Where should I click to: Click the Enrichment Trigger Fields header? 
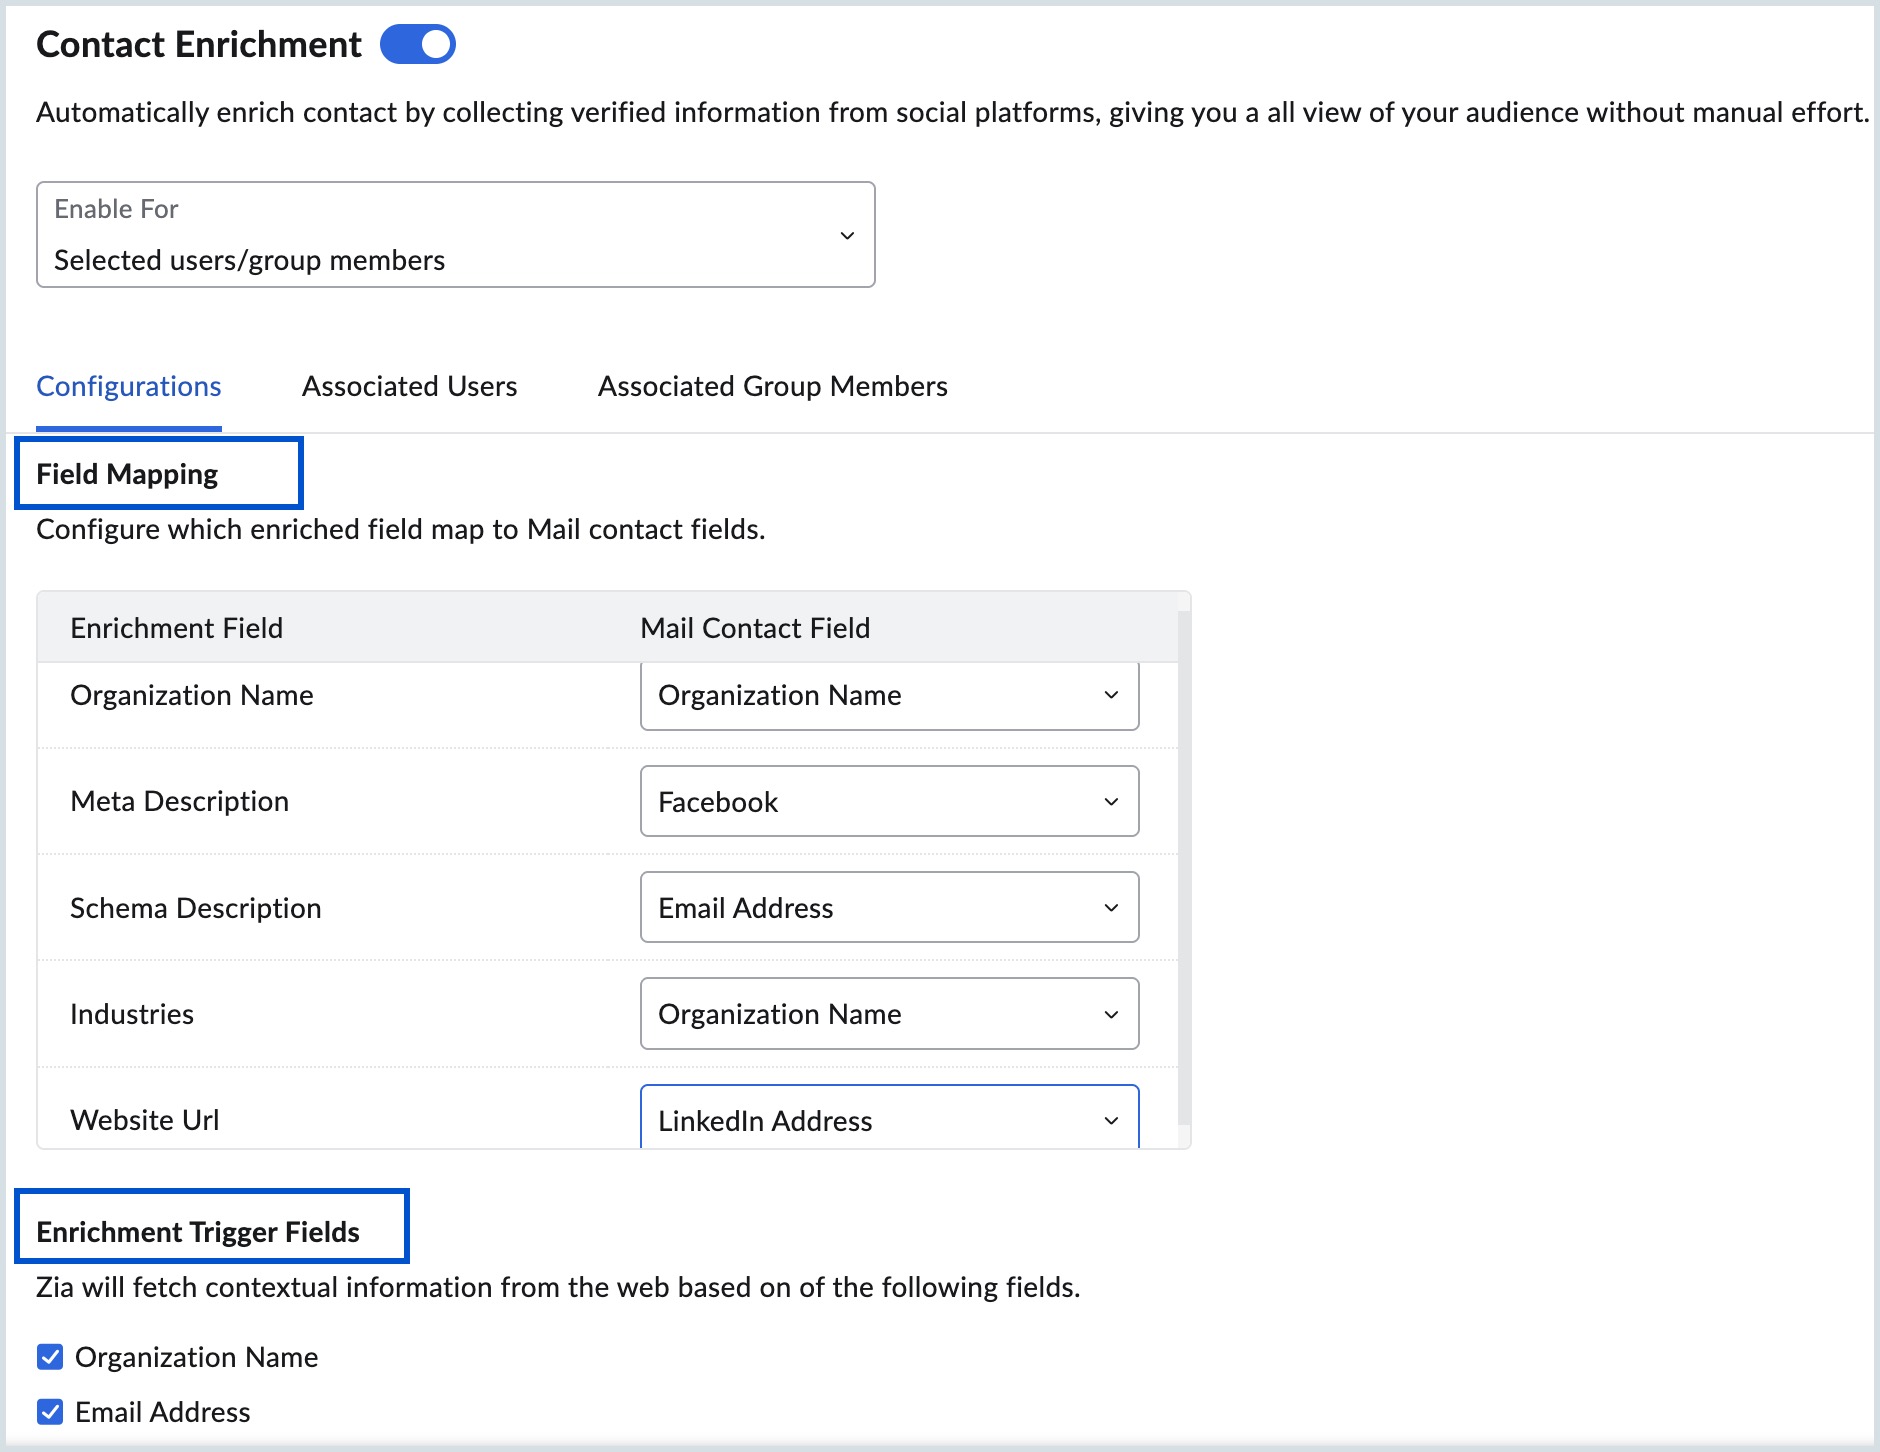click(x=198, y=1232)
